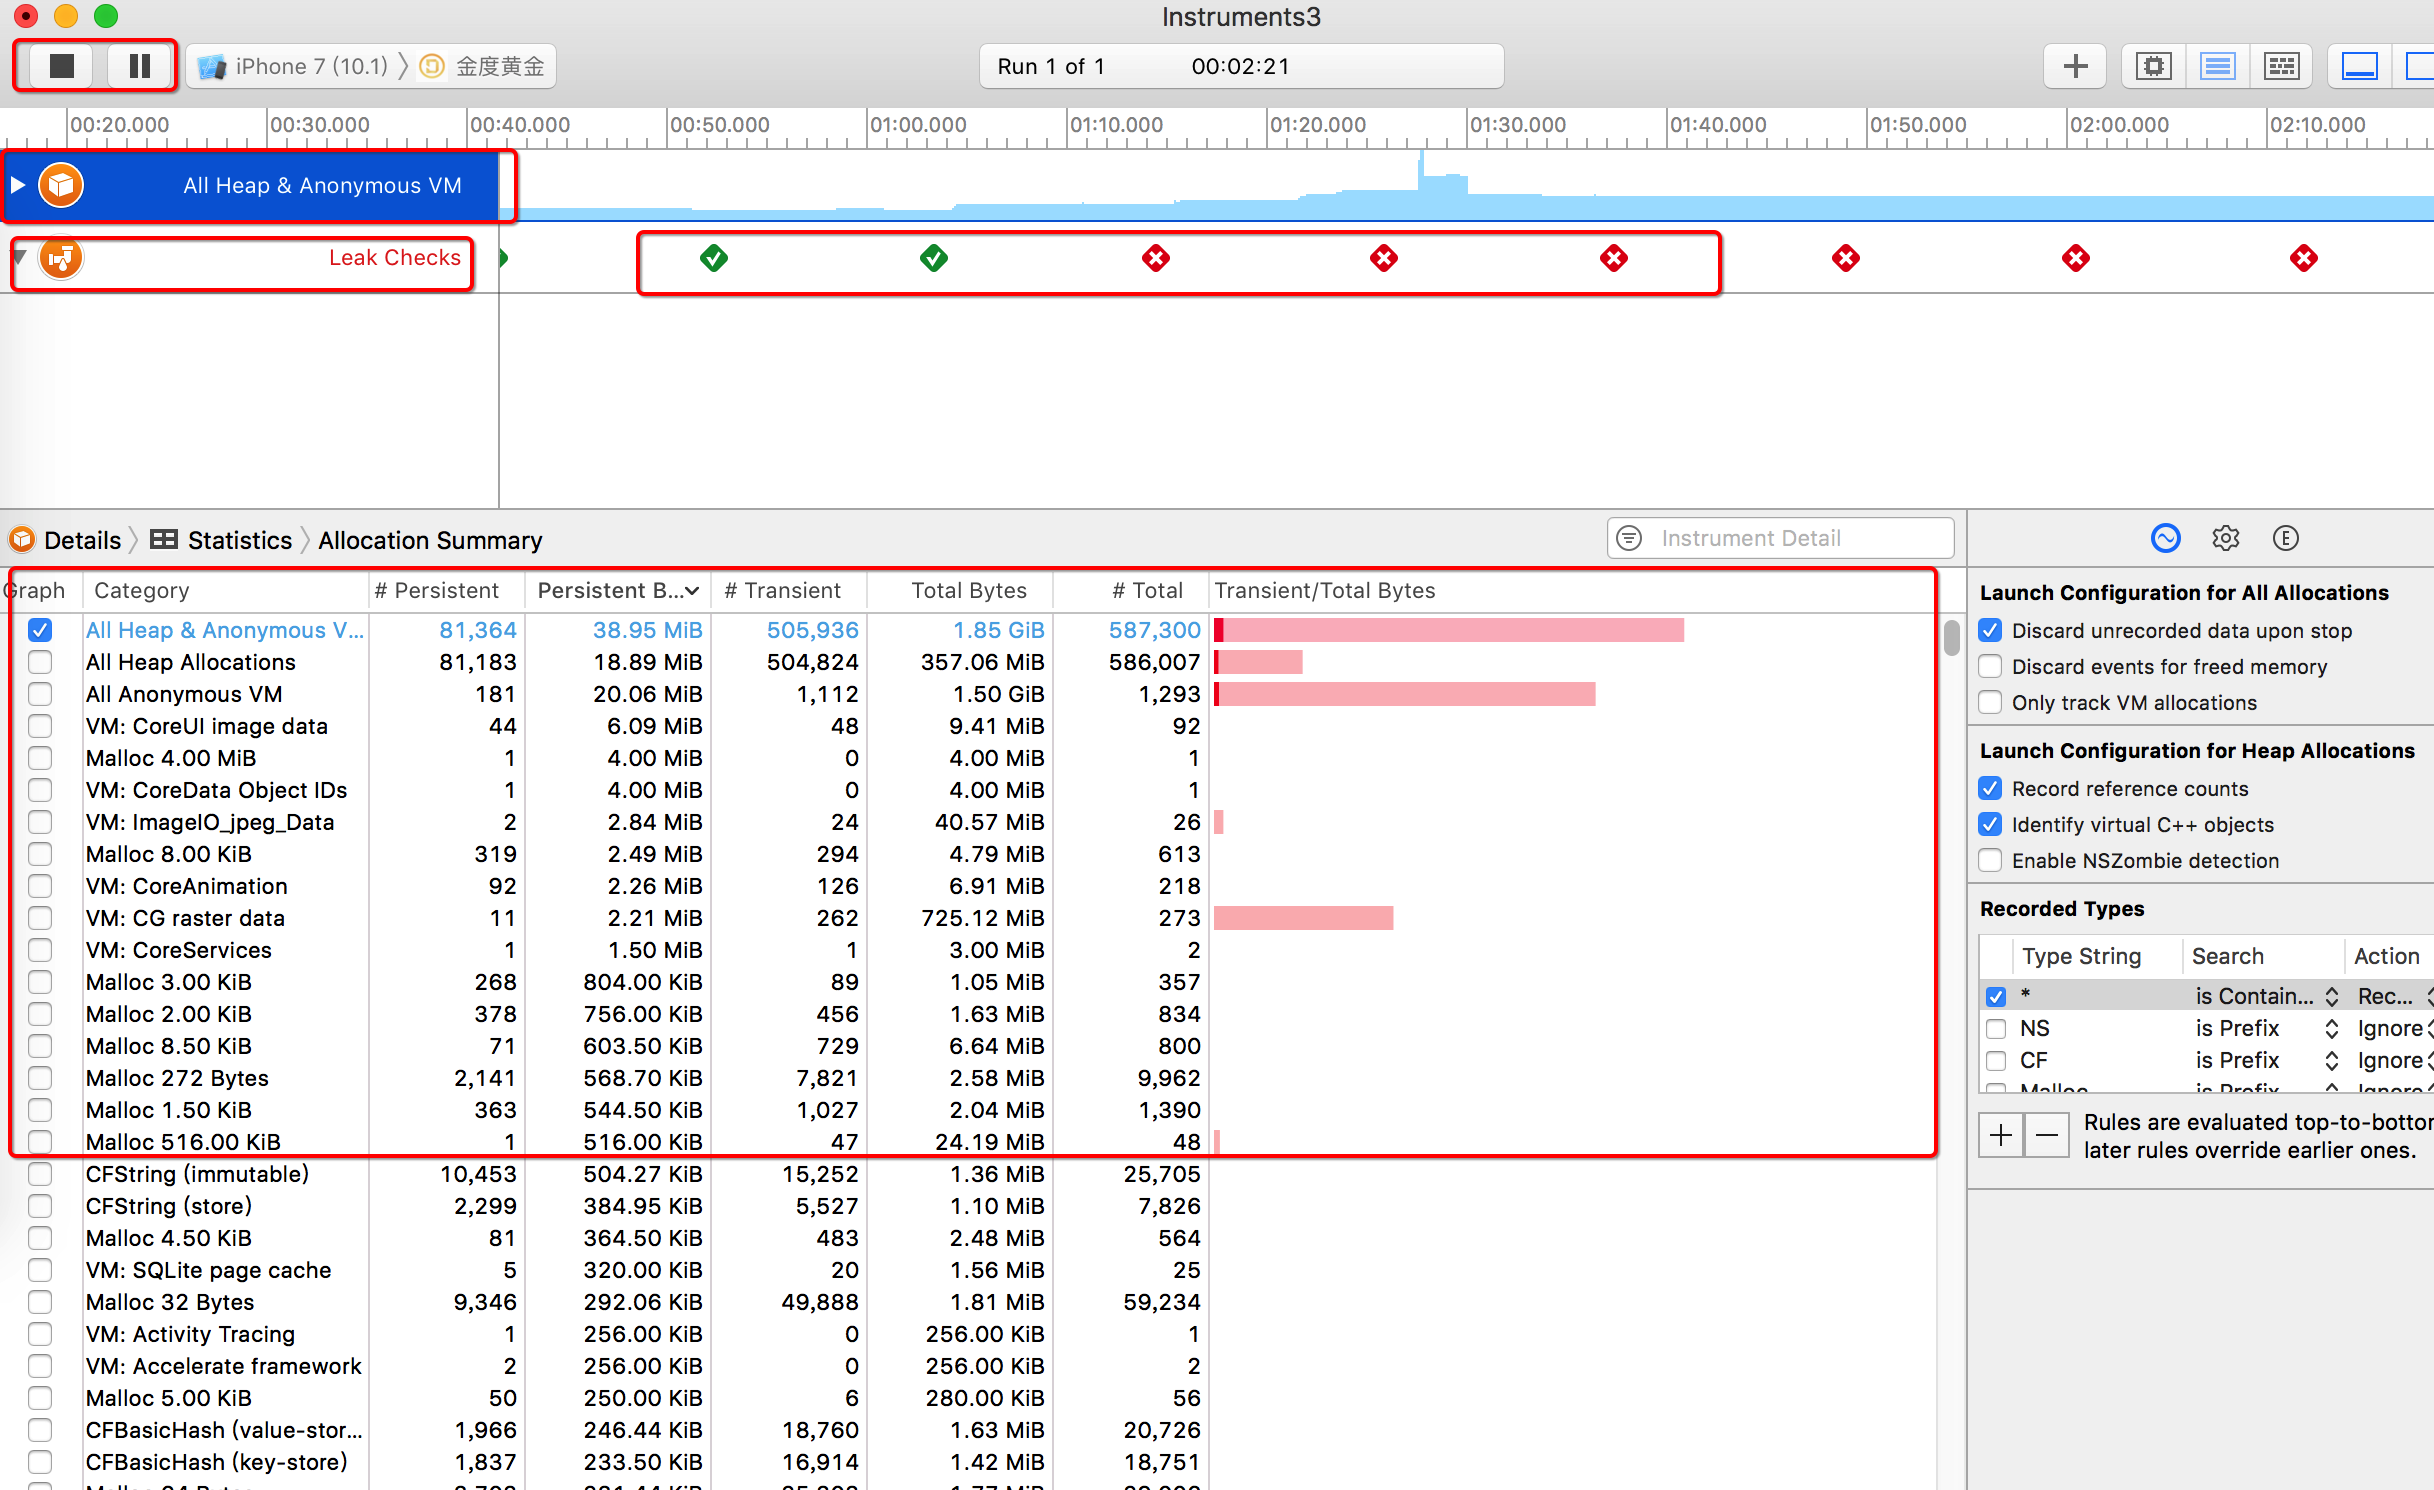Add a recorded type rule with plus
The height and width of the screenshot is (1490, 2434).
click(x=2001, y=1135)
